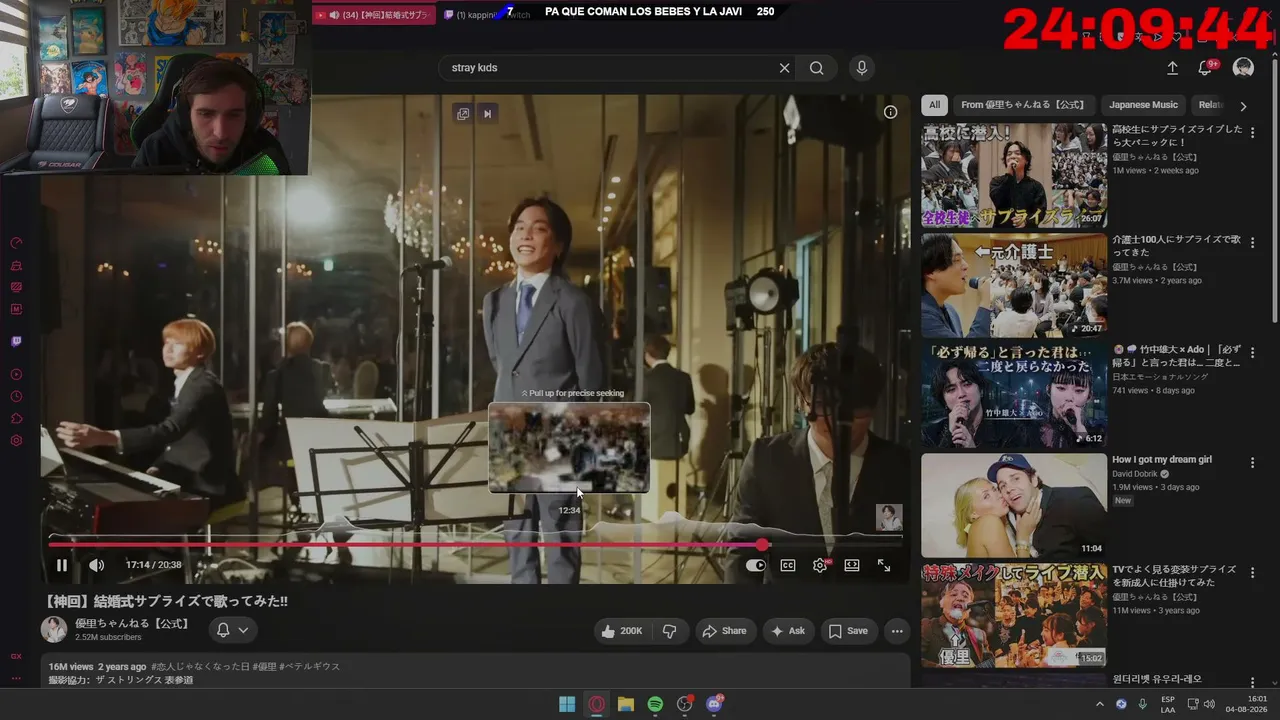1280x720 pixels.
Task: Toggle the autoplay switch in the player
Action: tap(756, 565)
